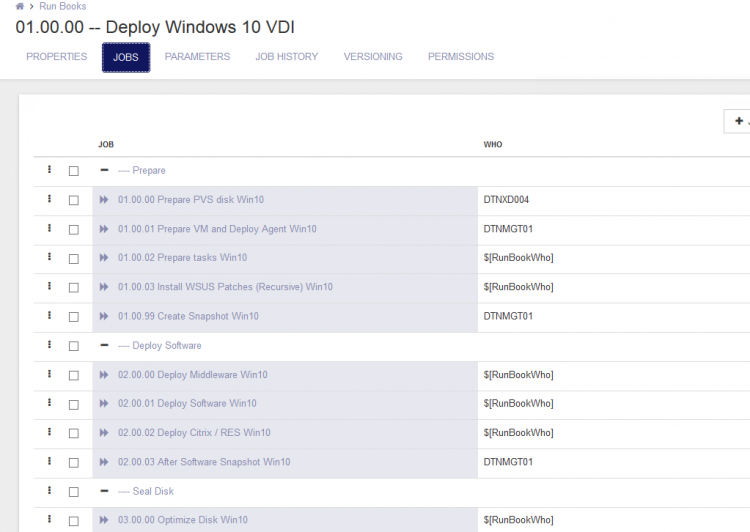Screen dimensions: 750x532
Task: Tick checkbox for 02.00.01 Deploy Software Win10
Action: pyautogui.click(x=74, y=405)
